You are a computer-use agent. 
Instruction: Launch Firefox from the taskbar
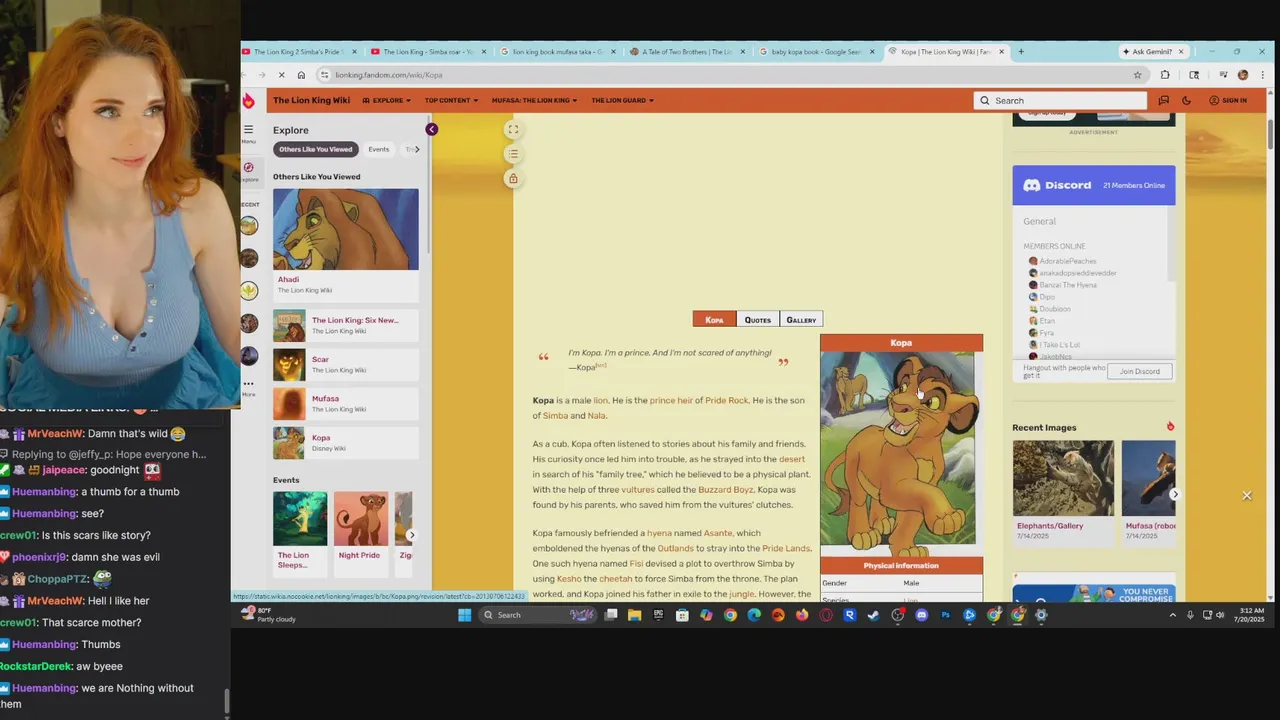tap(802, 615)
